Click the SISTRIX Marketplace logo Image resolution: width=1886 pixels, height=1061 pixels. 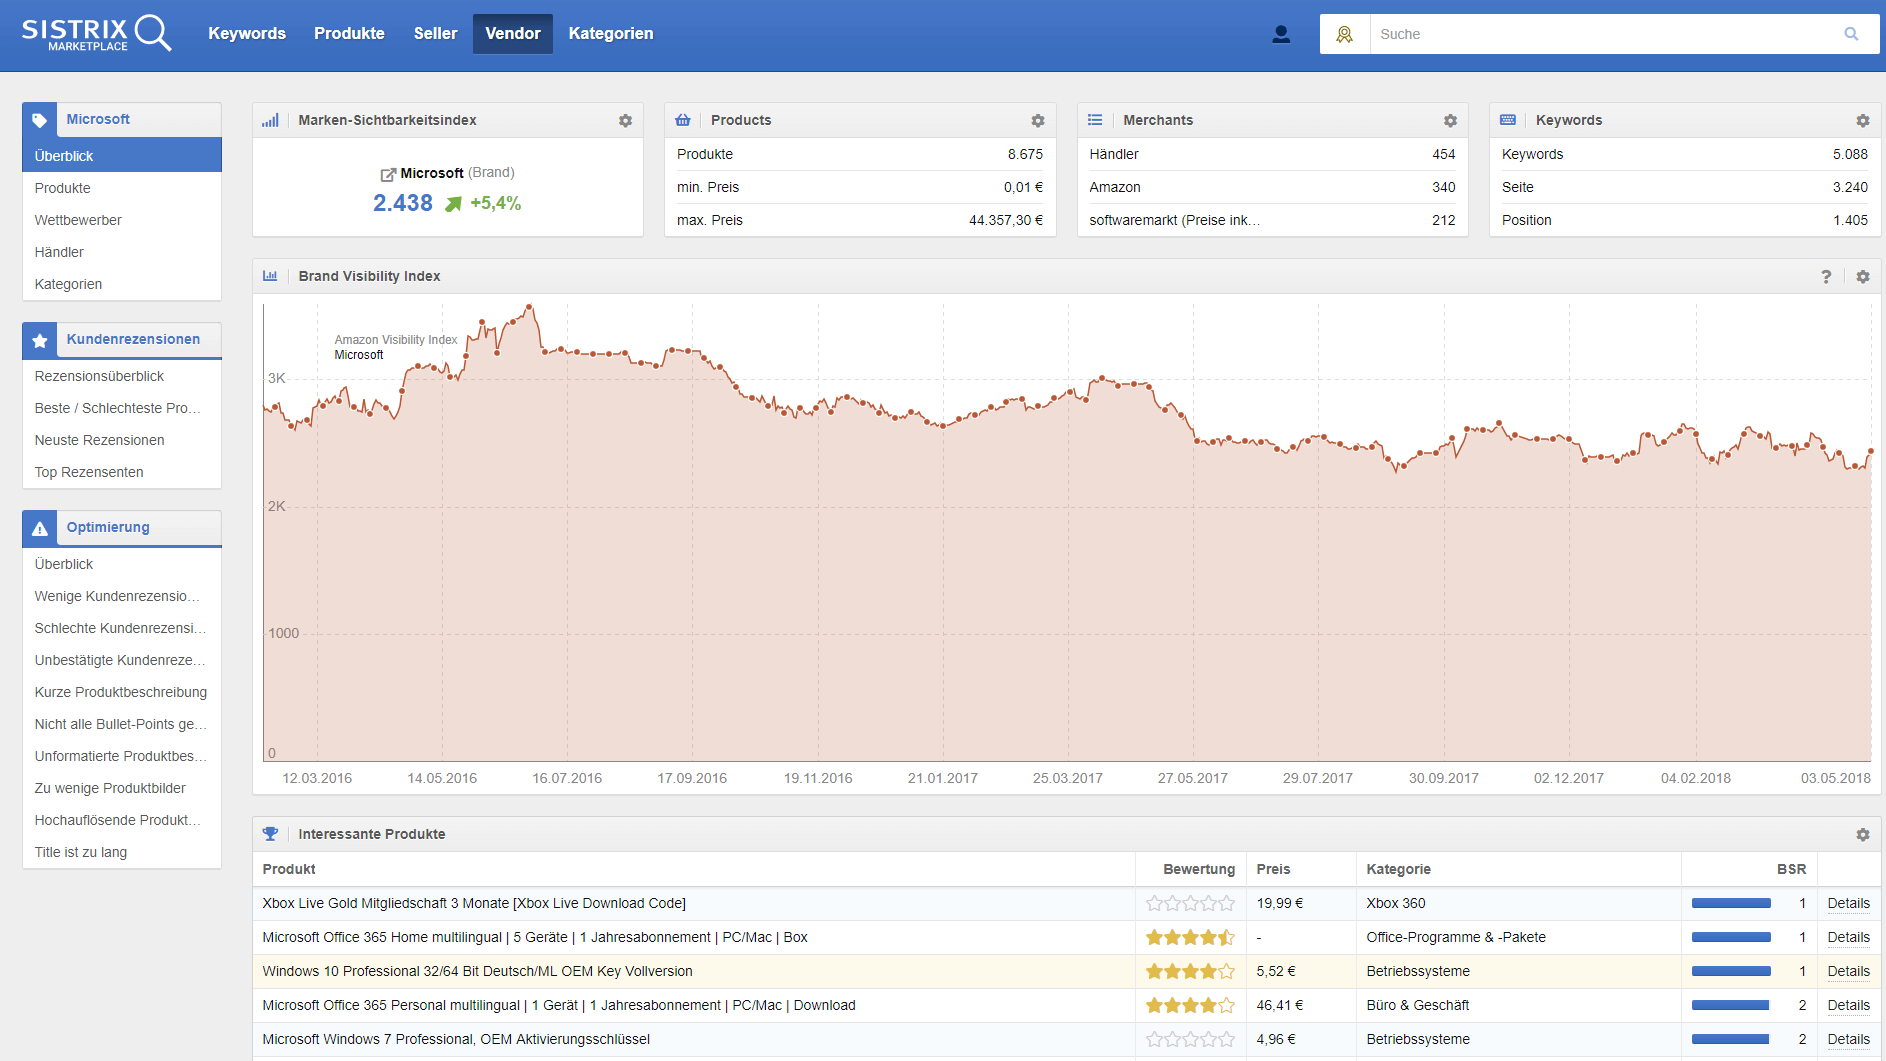[x=96, y=33]
